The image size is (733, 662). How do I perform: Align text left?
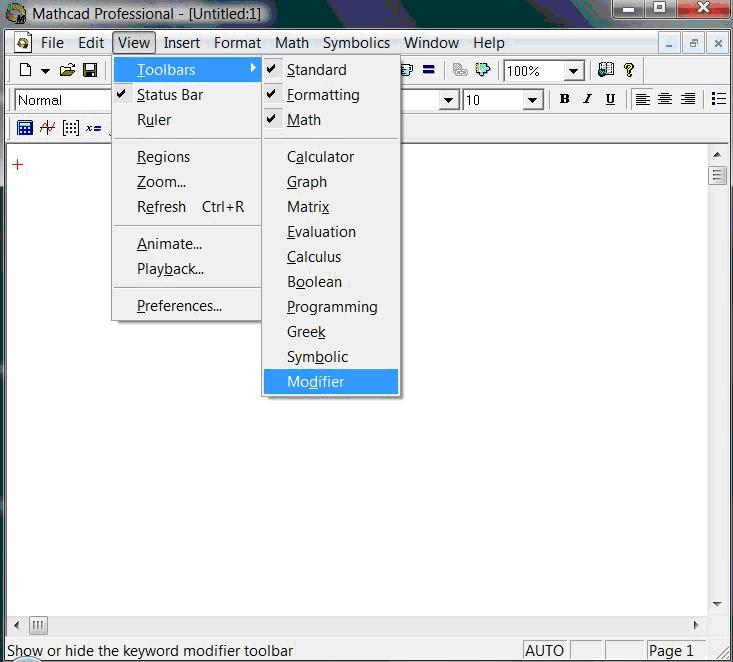643,99
